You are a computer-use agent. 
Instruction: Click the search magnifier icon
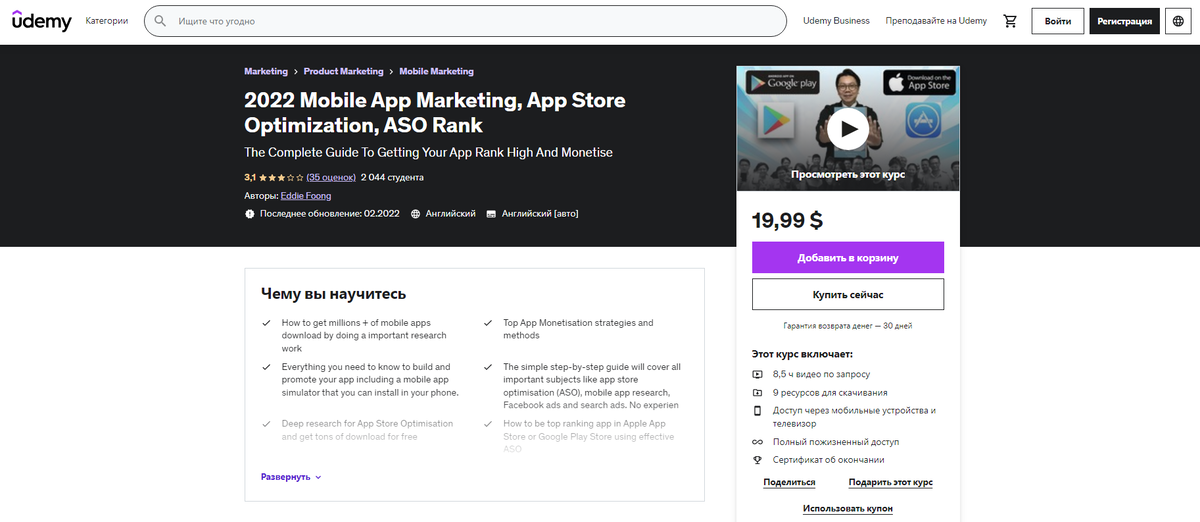tap(160, 21)
